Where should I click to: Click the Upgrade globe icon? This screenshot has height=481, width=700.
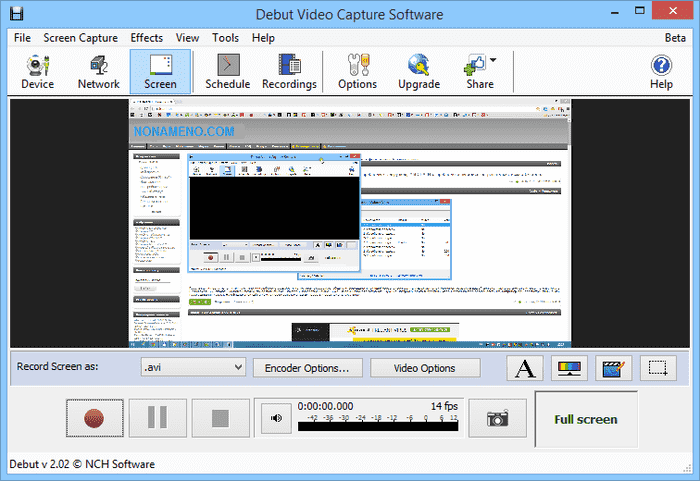[418, 71]
